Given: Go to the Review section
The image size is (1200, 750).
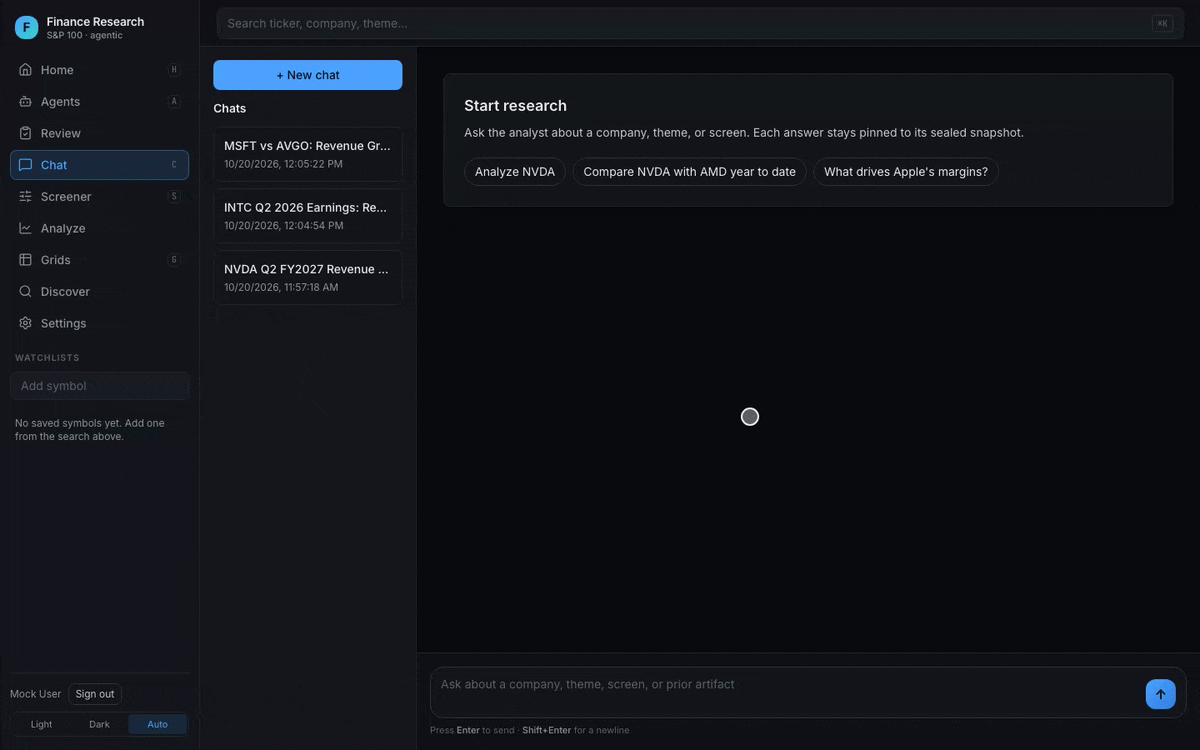Looking at the screenshot, I should (99, 133).
